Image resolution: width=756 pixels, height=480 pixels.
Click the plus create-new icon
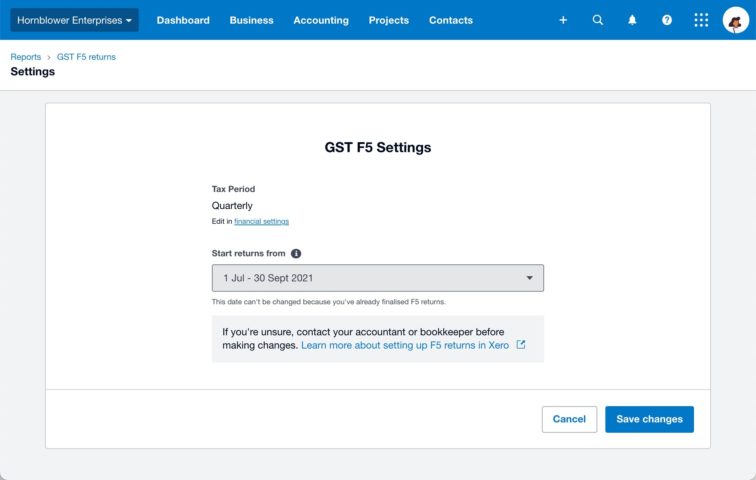click(563, 20)
